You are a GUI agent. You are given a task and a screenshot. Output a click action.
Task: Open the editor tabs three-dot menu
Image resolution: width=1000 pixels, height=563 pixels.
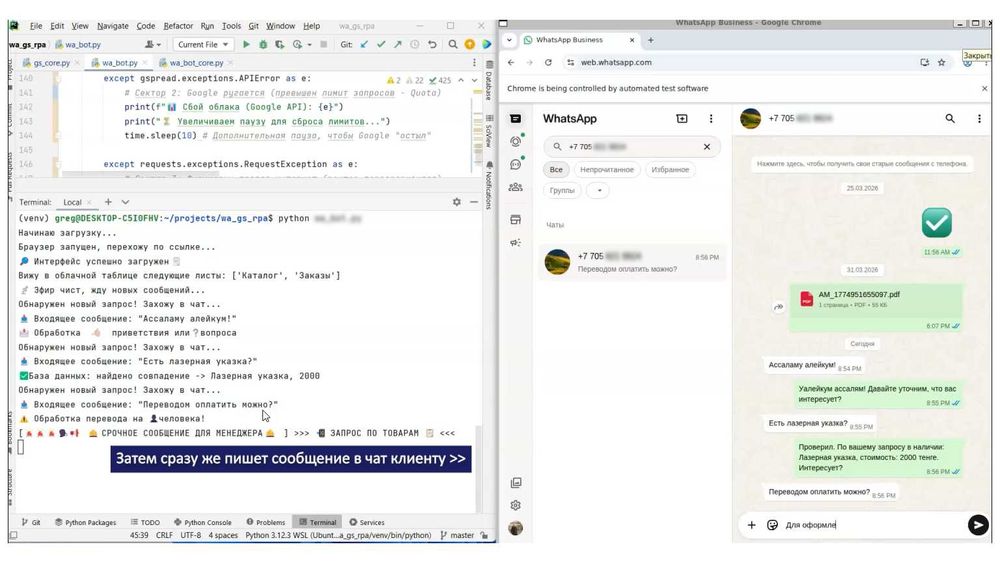pyautogui.click(x=474, y=62)
